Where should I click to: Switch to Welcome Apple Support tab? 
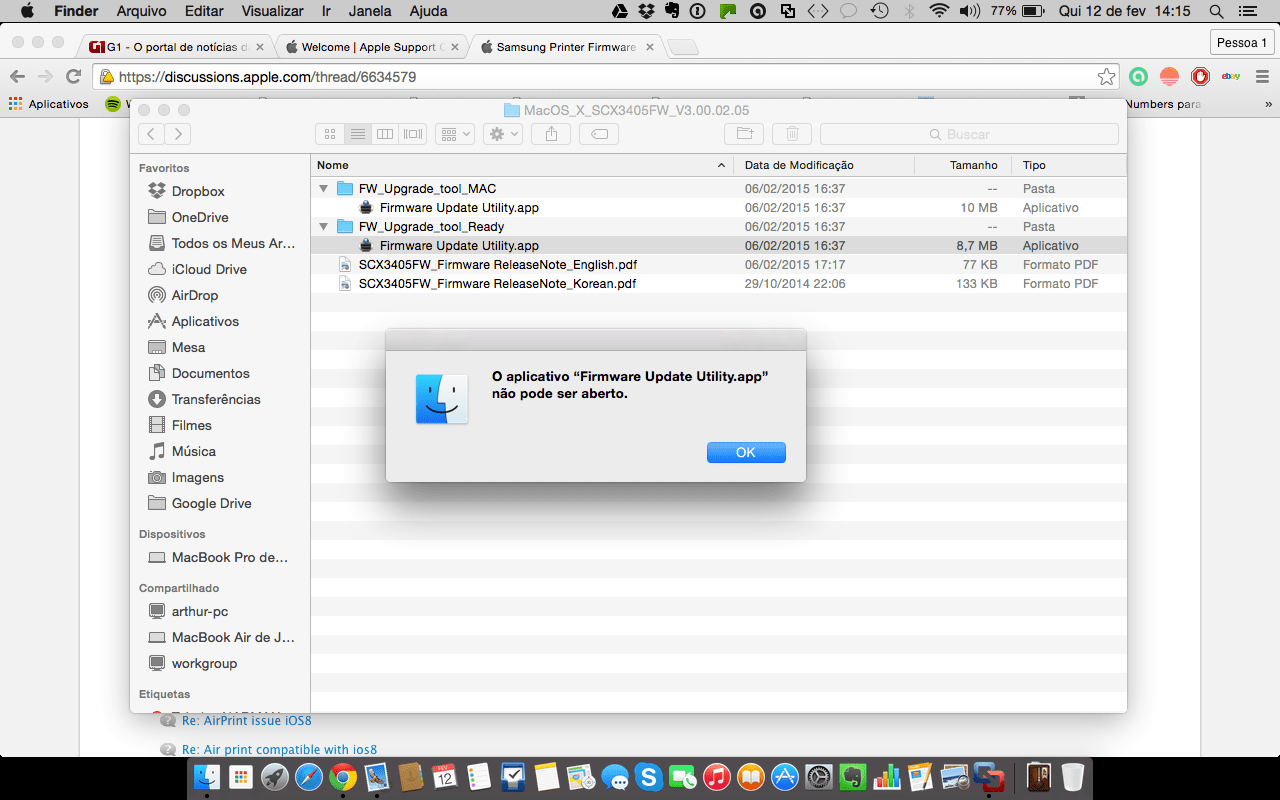click(x=371, y=47)
